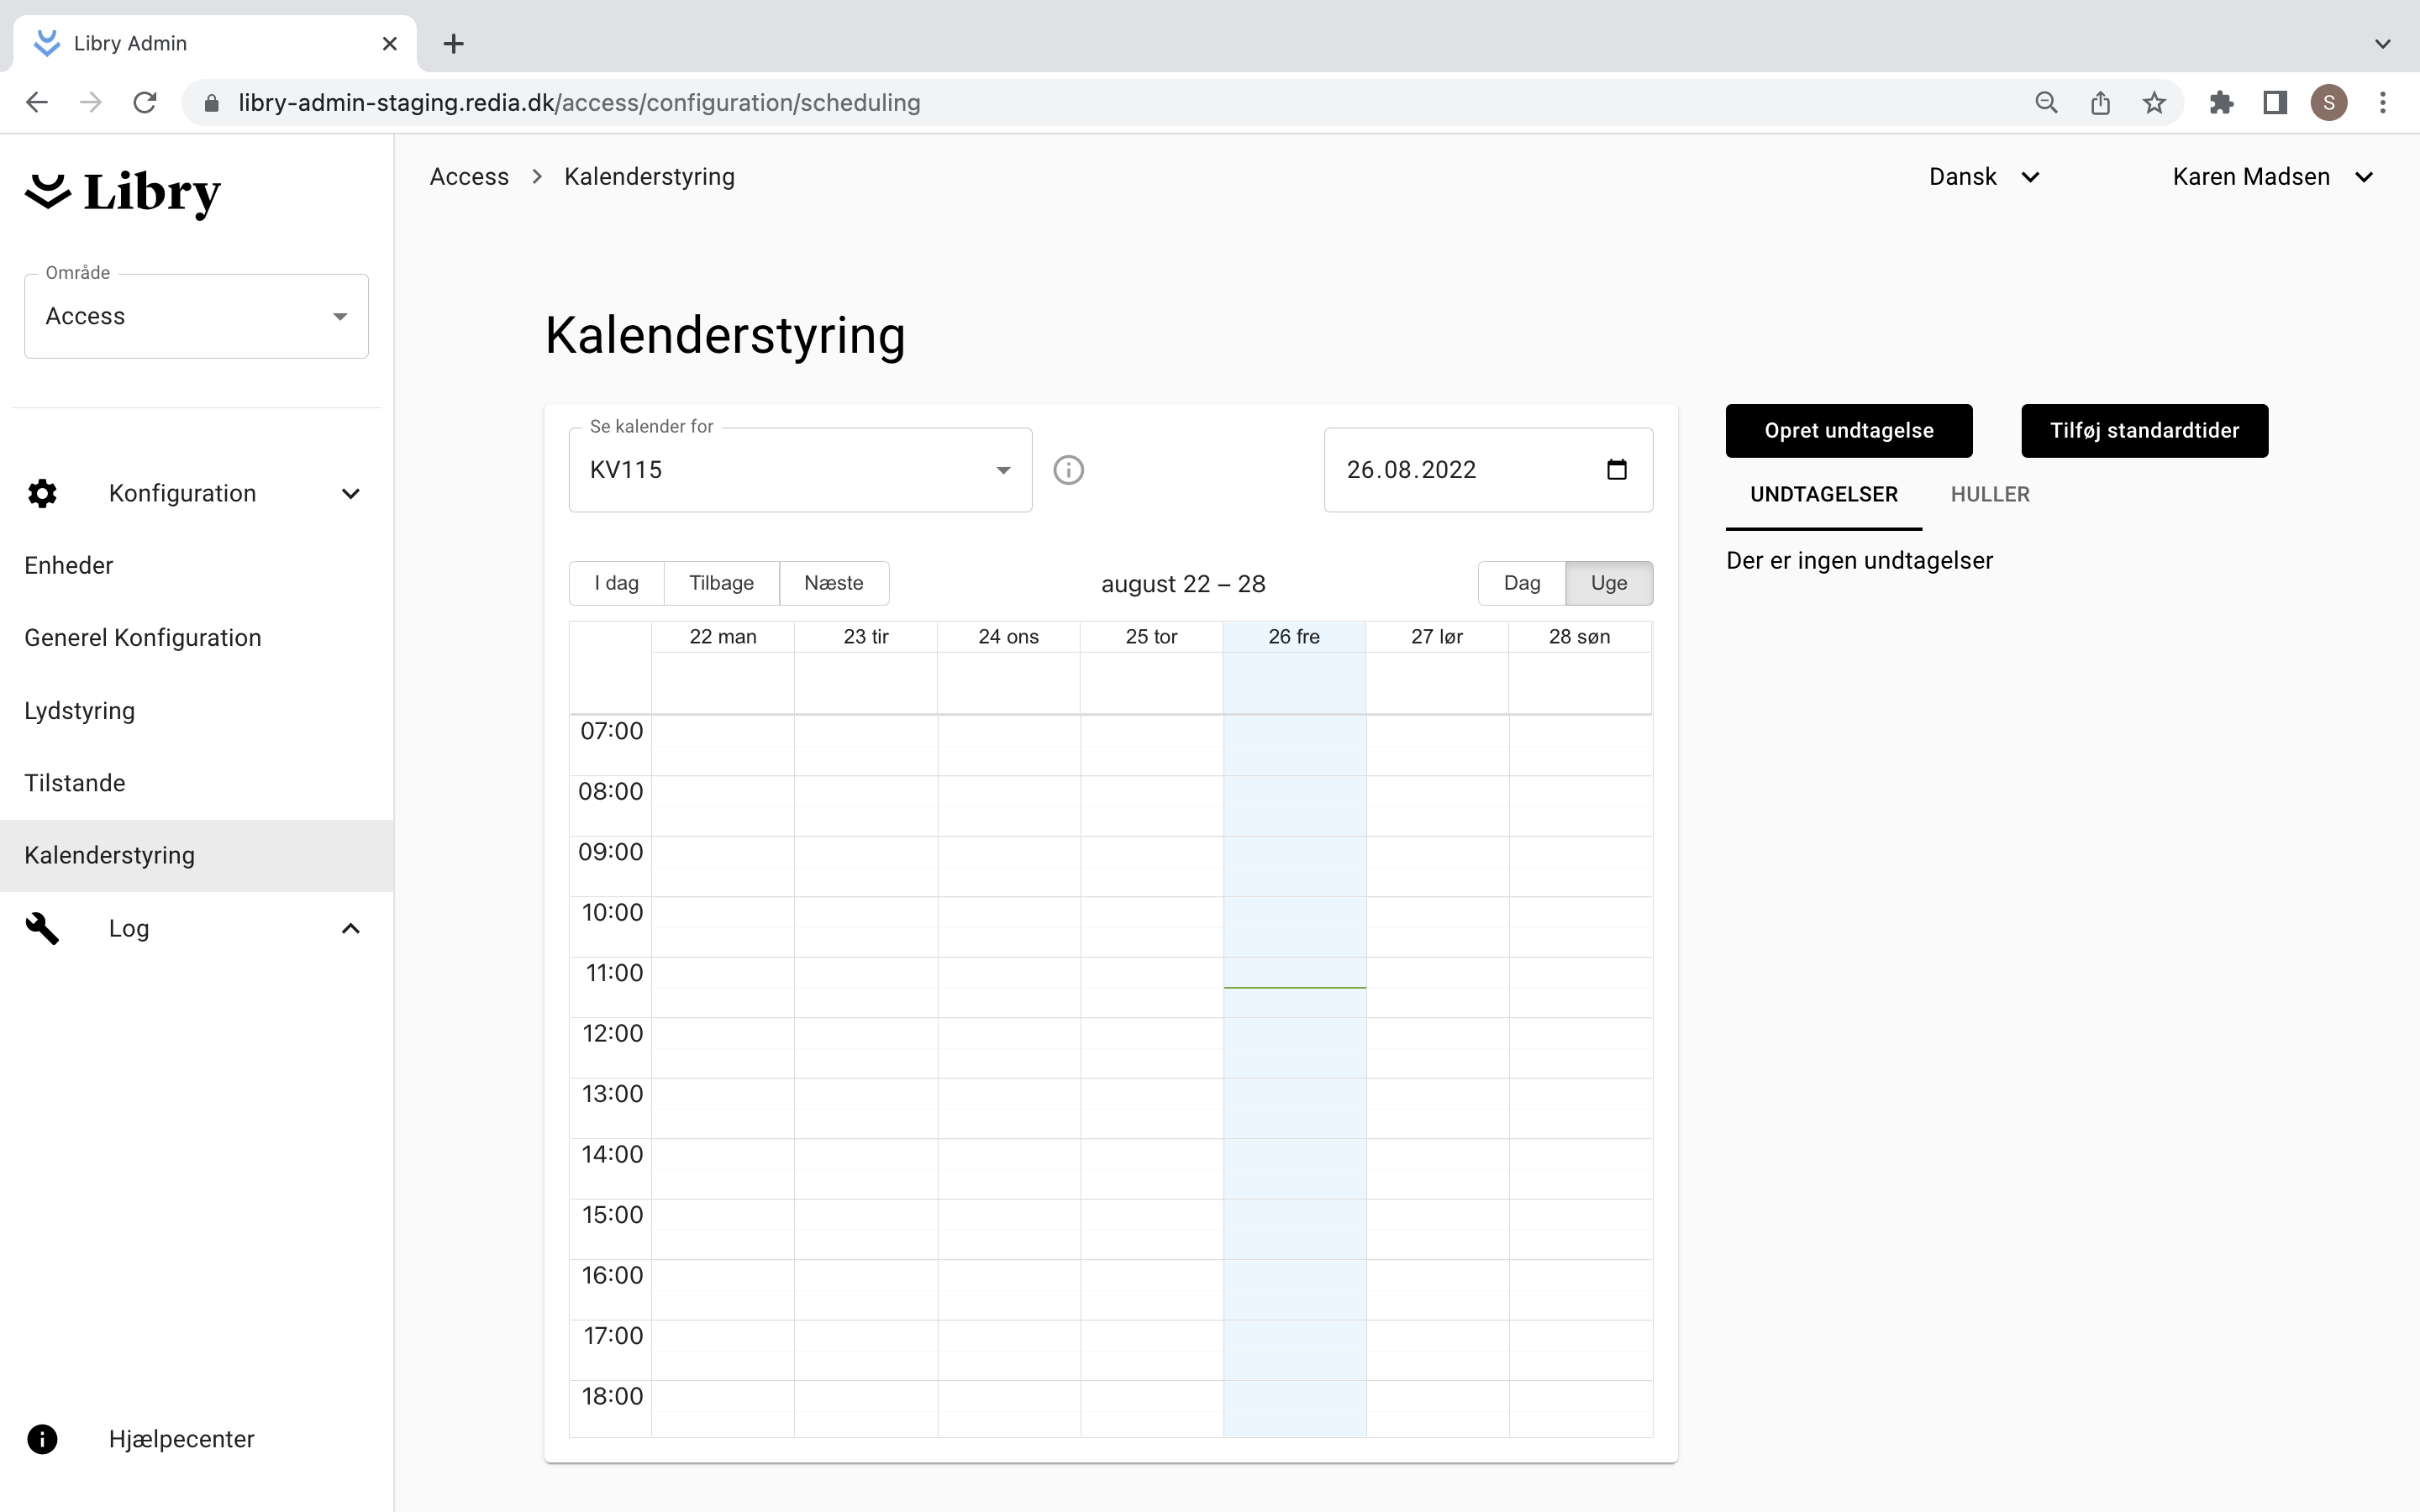Click the Tilføj standardtider button

pyautogui.click(x=2144, y=431)
